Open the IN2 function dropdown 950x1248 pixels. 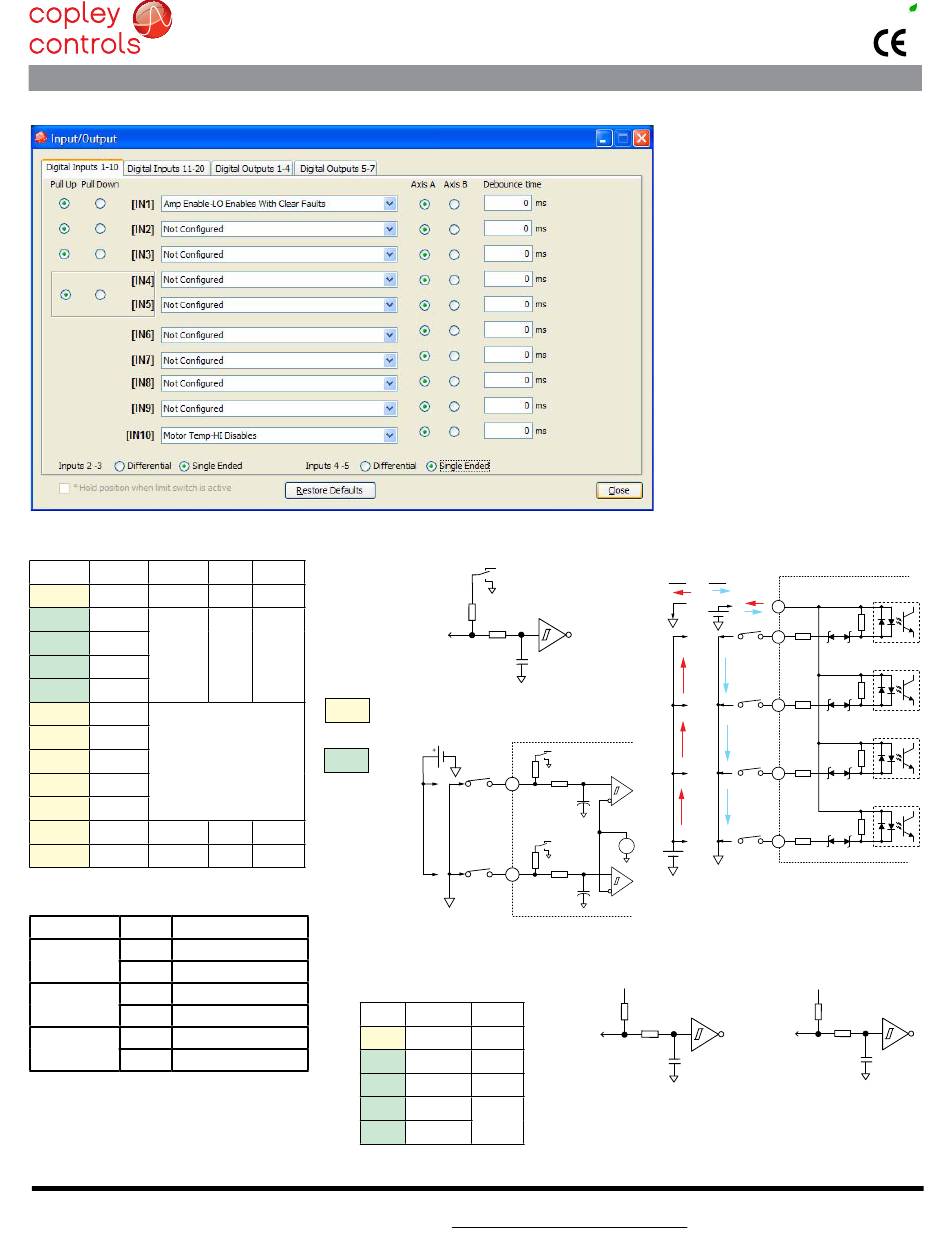390,229
